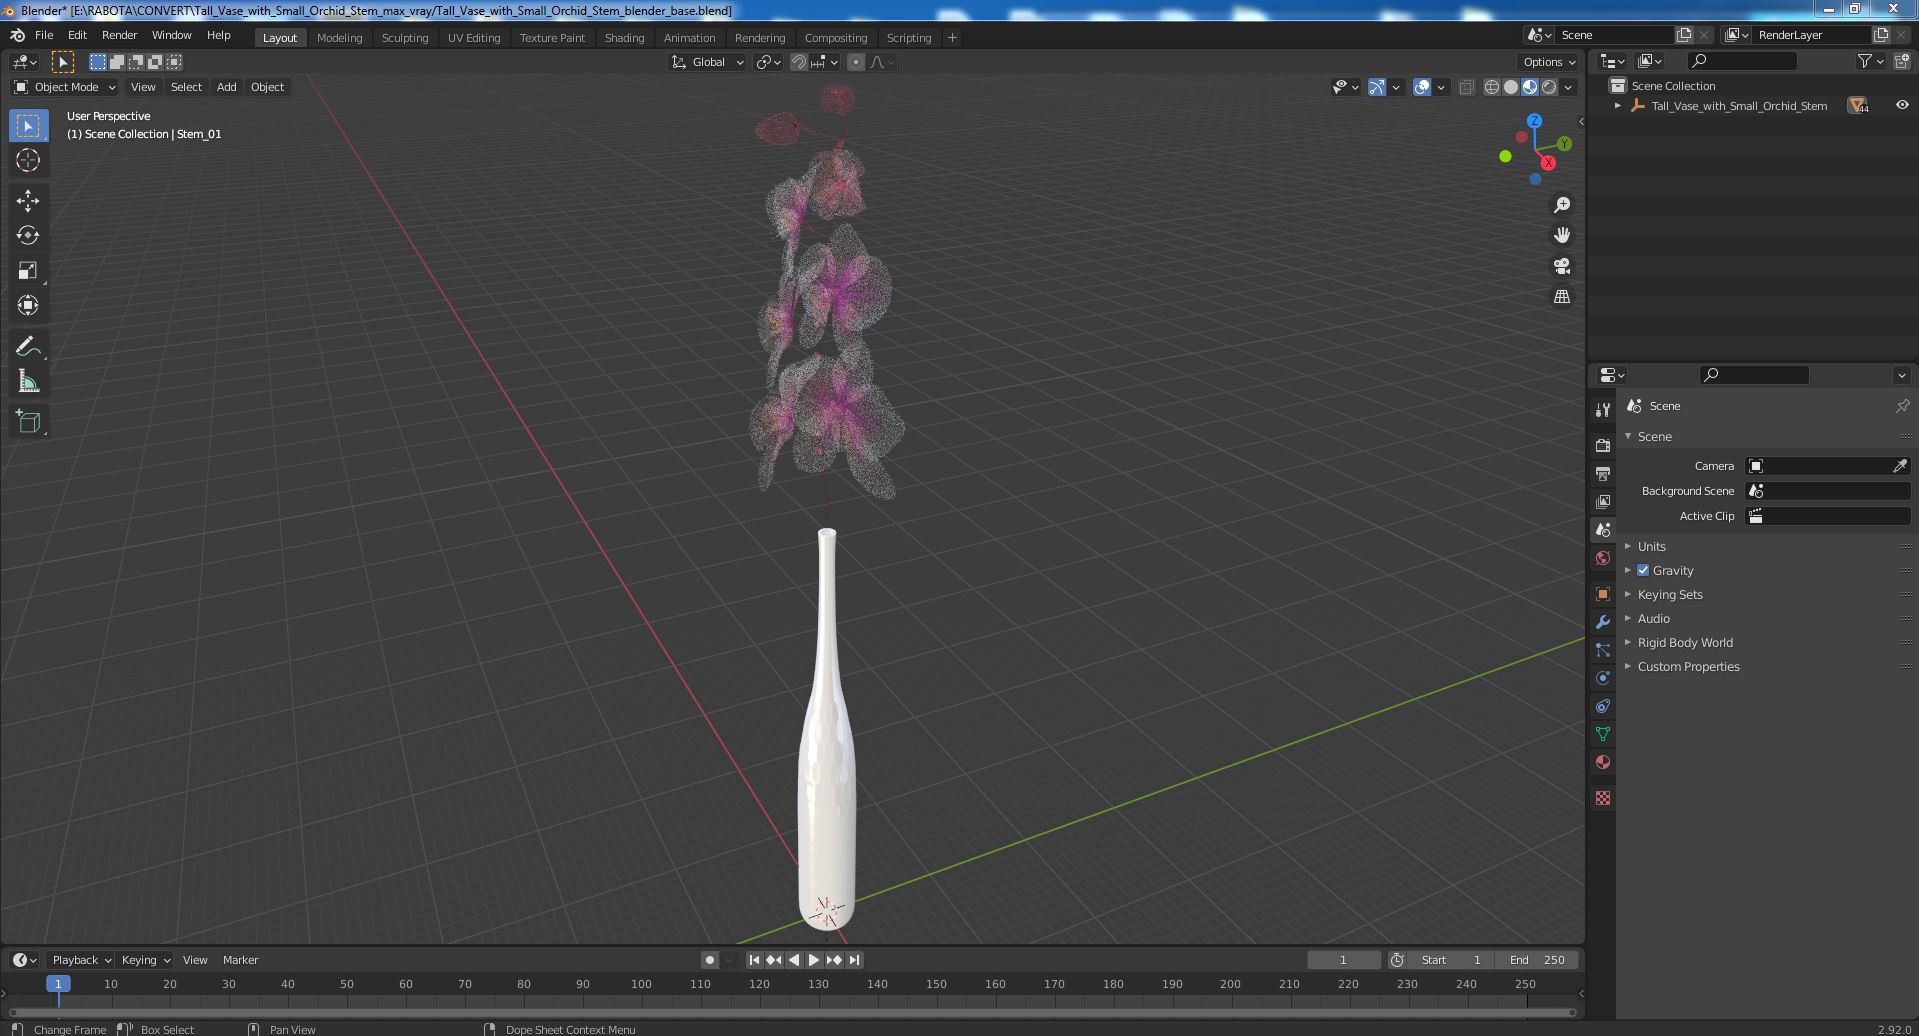
Task: Activate the Select Box tool
Action: tap(28, 125)
